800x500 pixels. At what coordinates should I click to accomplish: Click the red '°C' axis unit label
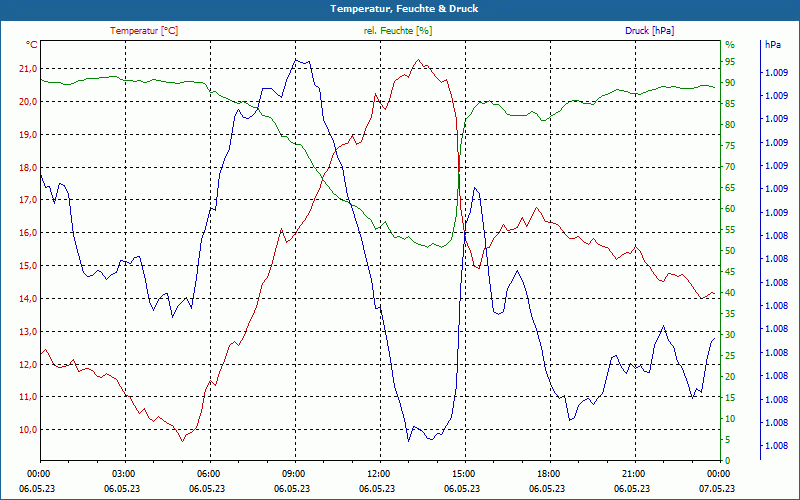[x=32, y=45]
